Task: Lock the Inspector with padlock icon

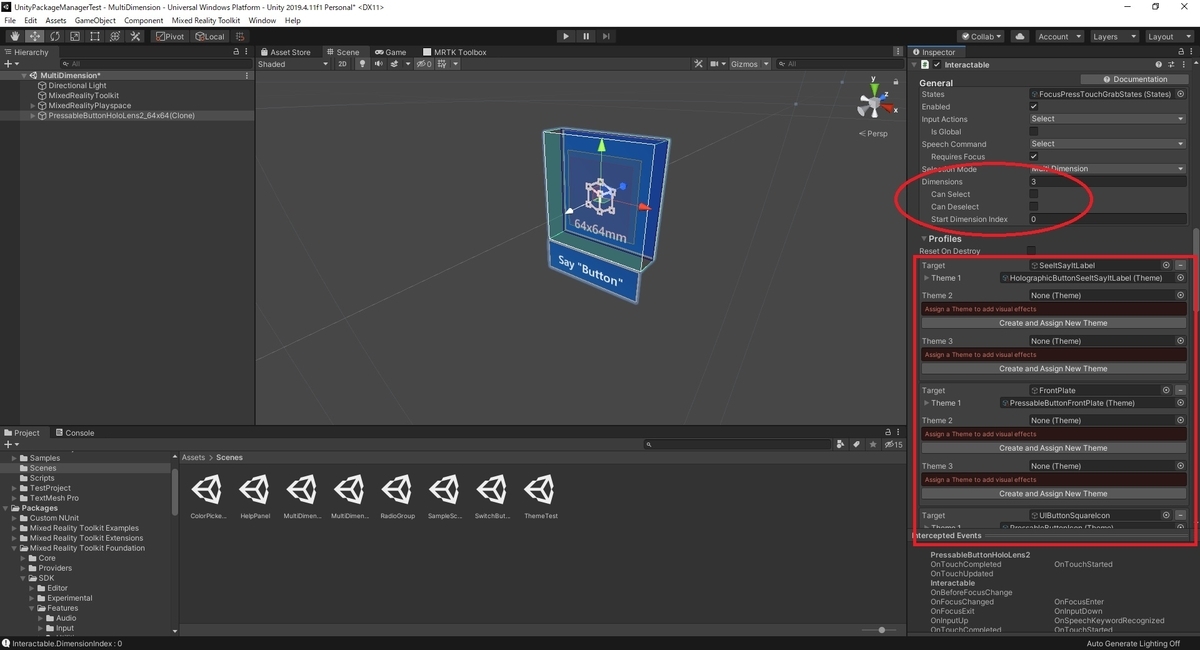Action: 1179,52
